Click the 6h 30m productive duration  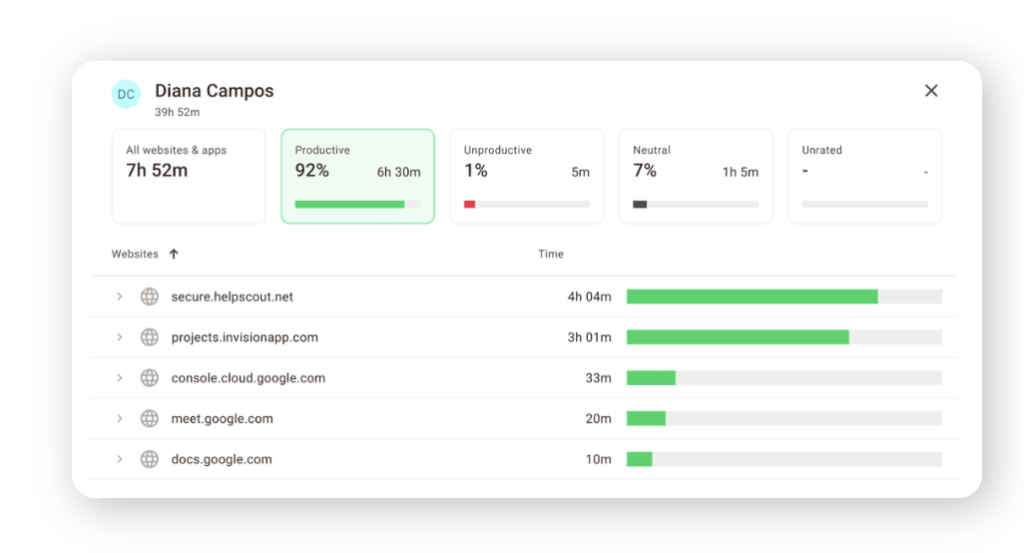click(x=398, y=172)
